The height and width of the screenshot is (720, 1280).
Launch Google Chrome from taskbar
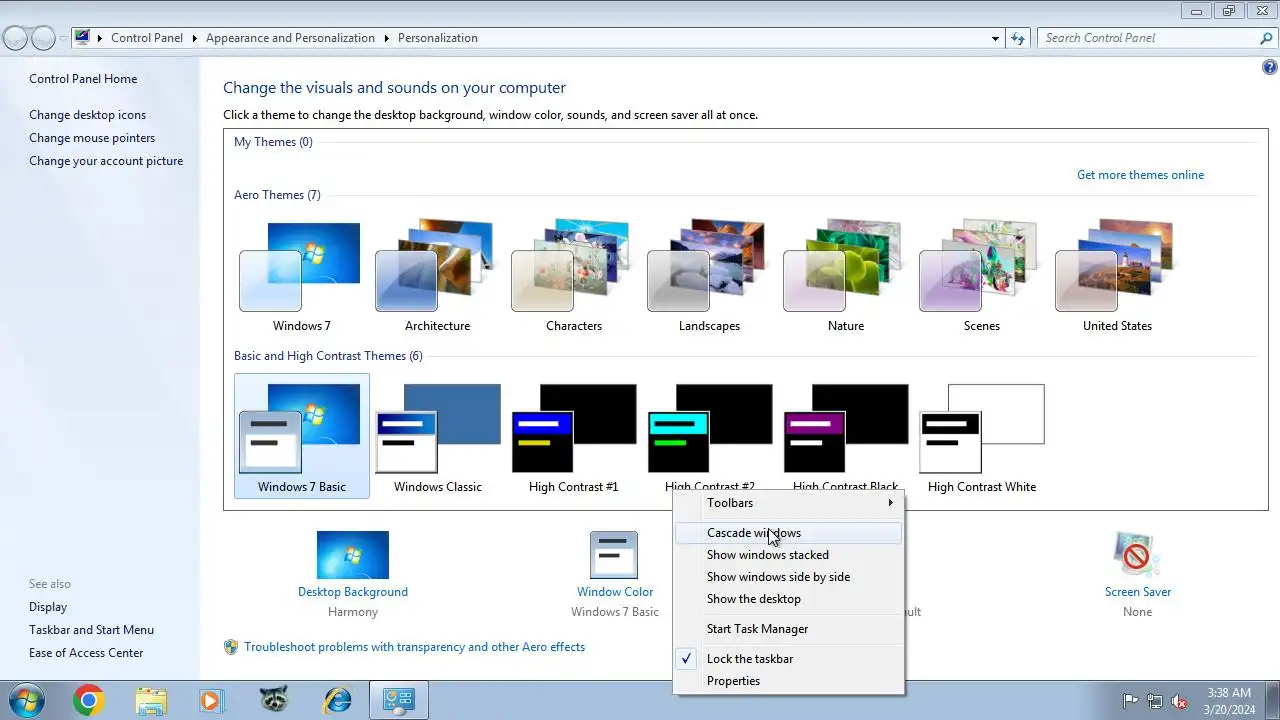click(x=88, y=700)
